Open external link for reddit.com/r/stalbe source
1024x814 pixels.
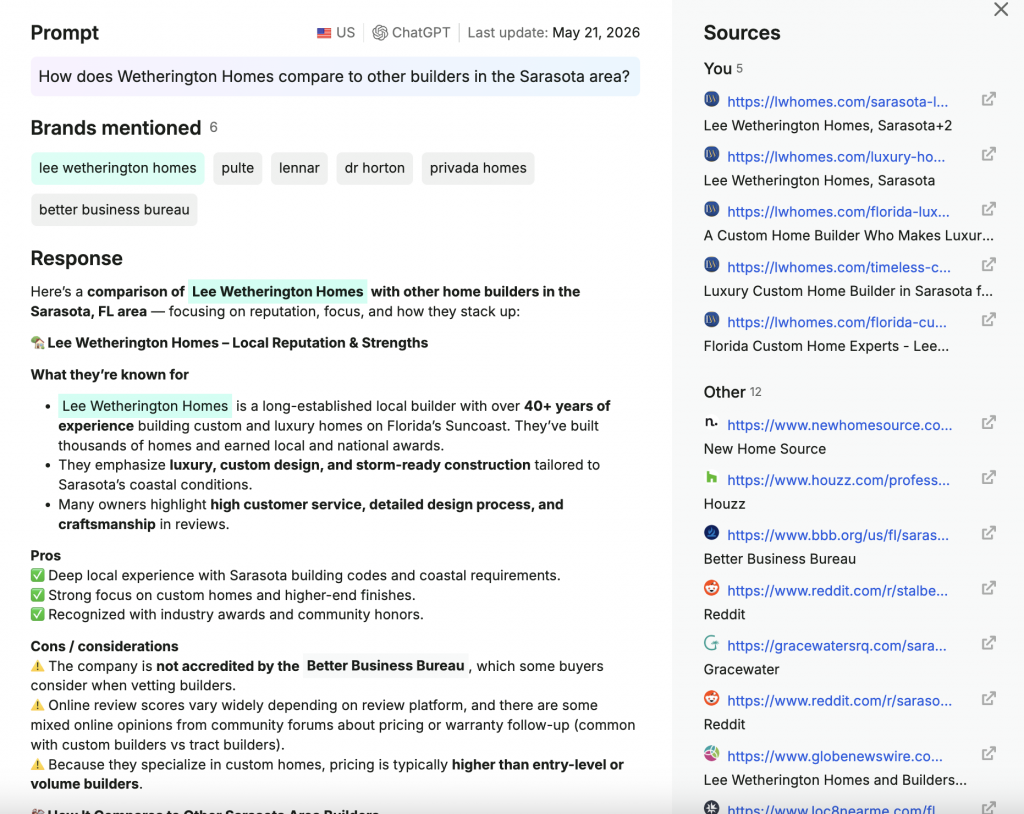[x=989, y=588]
